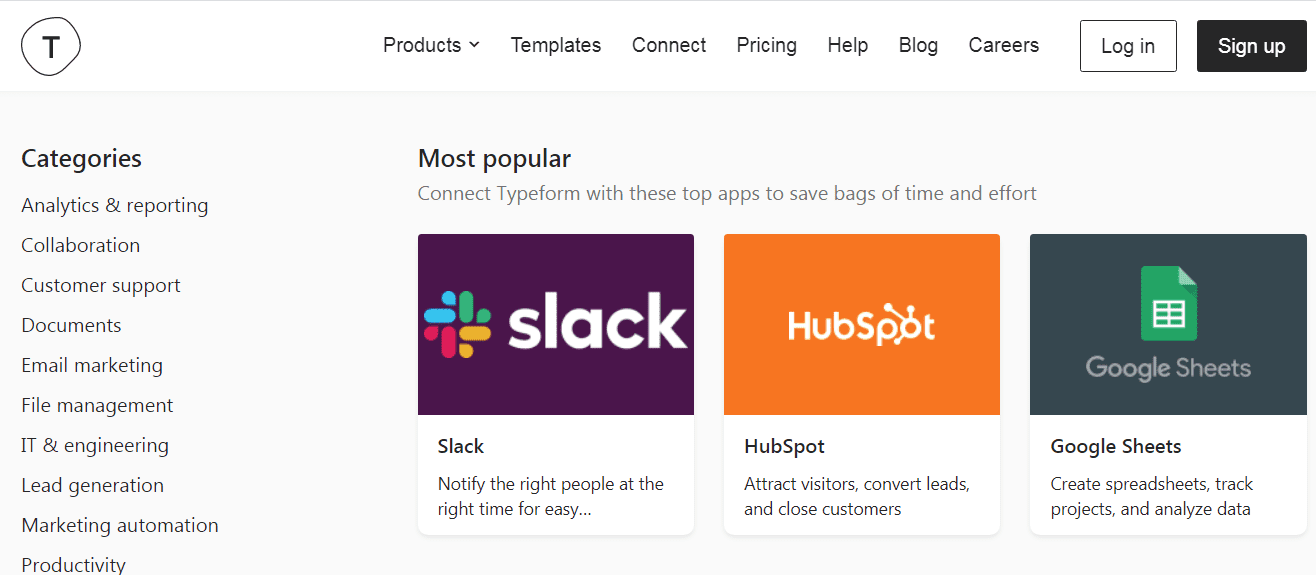This screenshot has width=1316, height=575.
Task: Open the Pricing page
Action: (767, 45)
